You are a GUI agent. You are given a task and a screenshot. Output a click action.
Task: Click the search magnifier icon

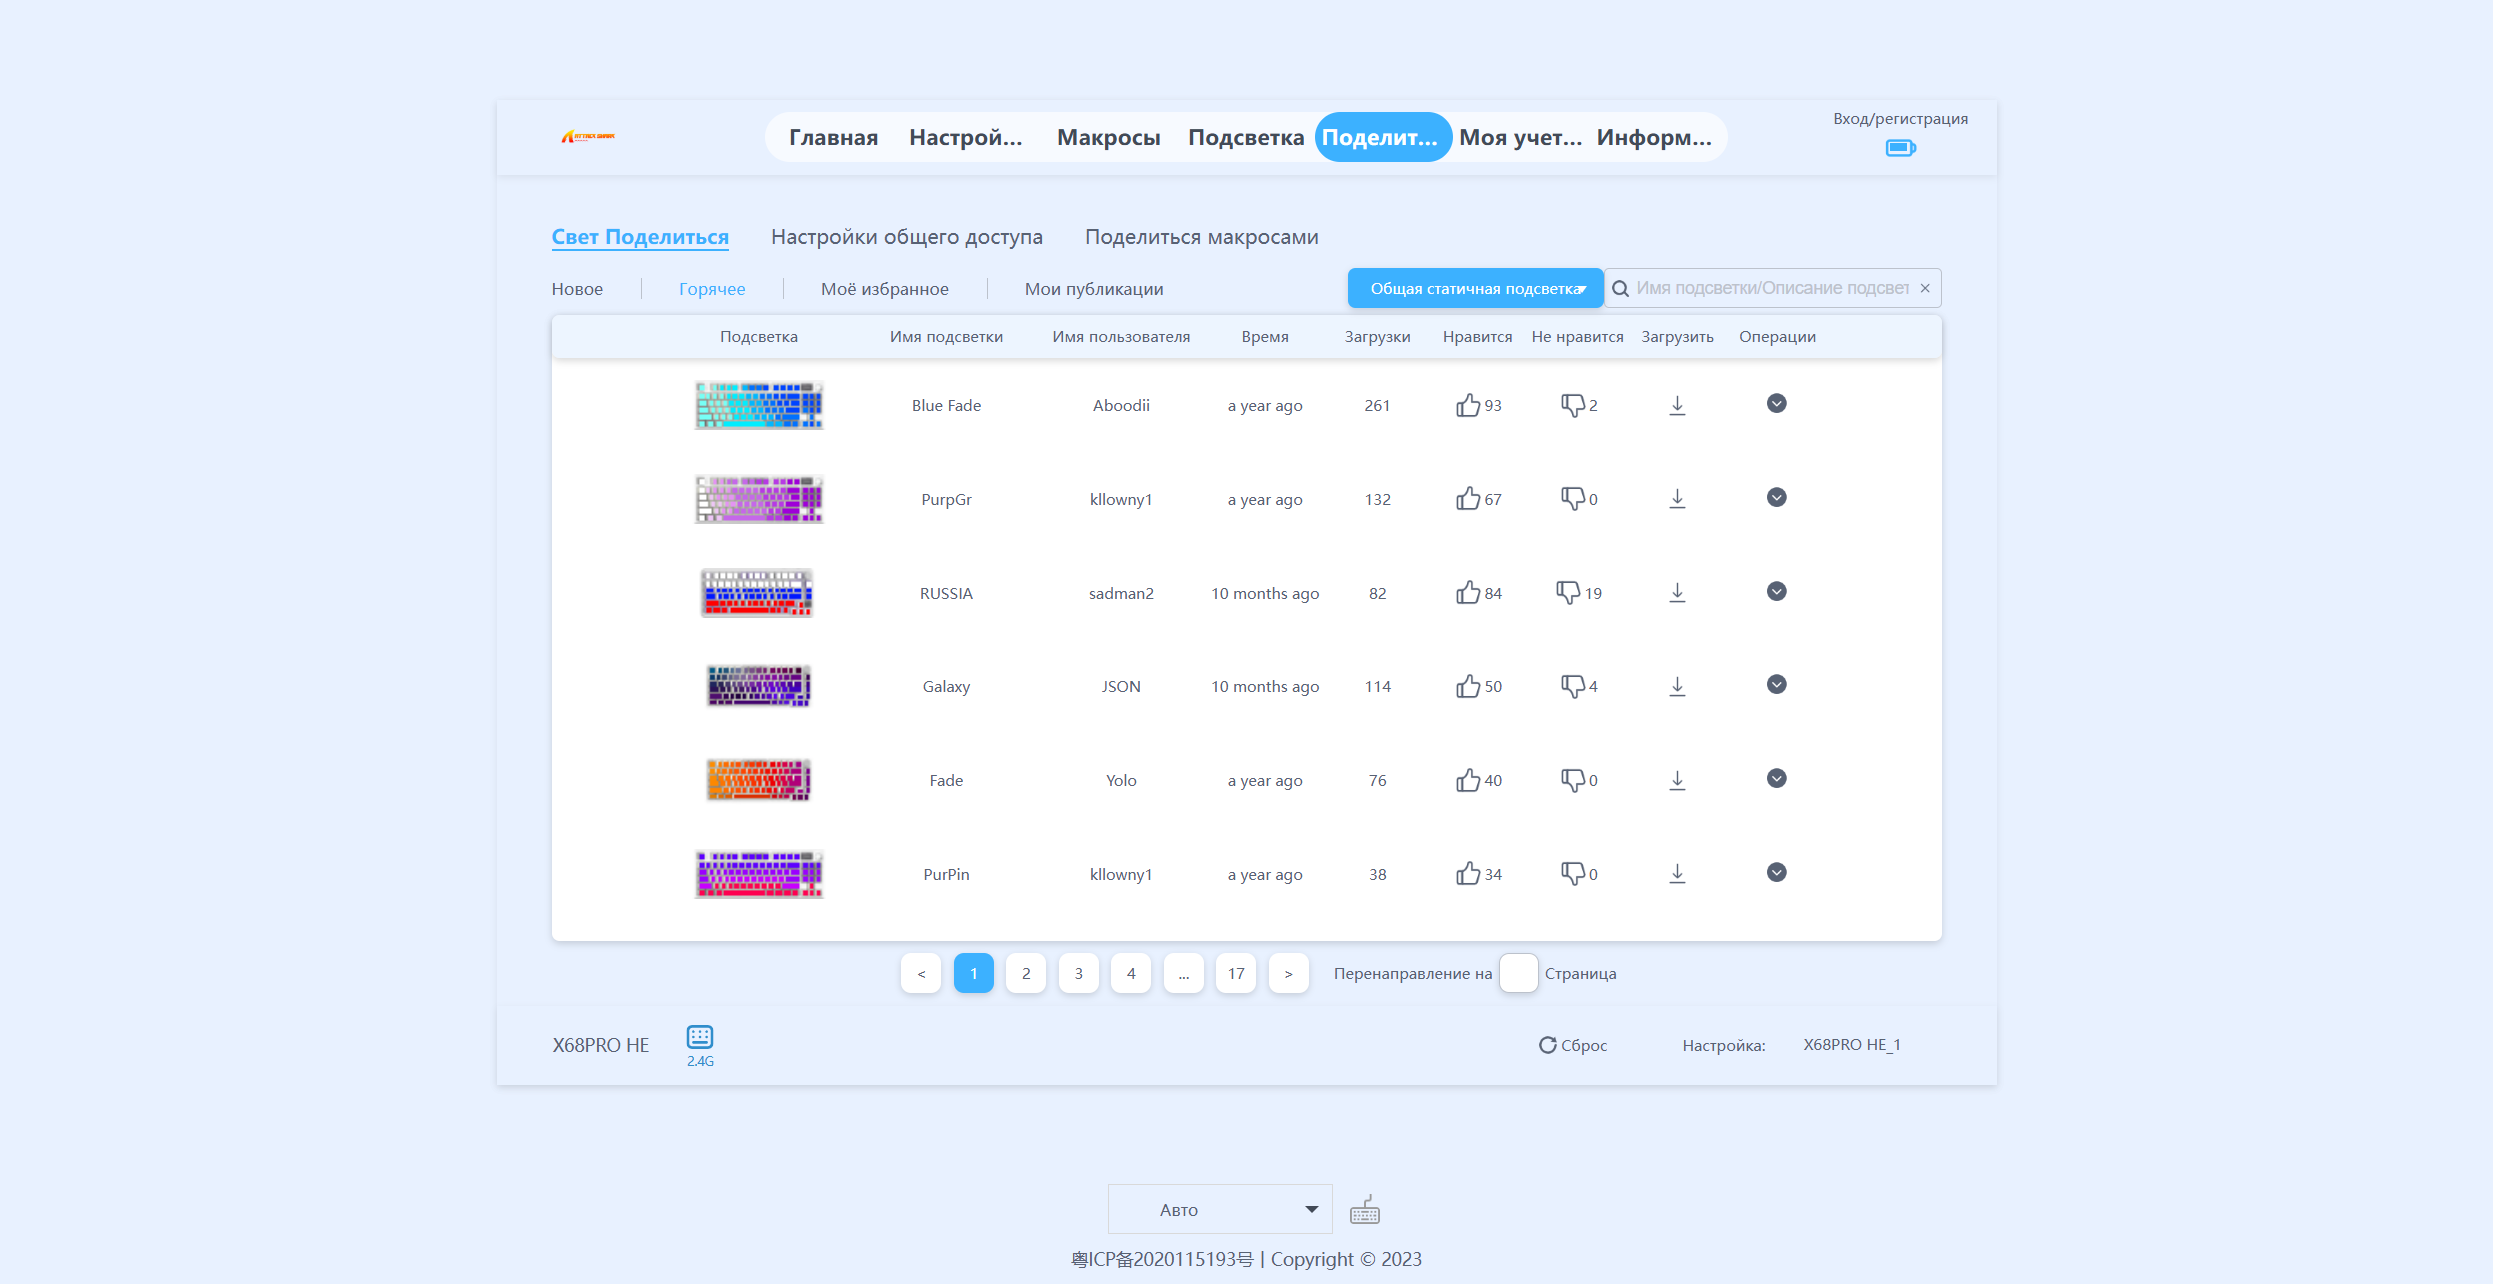pyautogui.click(x=1621, y=289)
